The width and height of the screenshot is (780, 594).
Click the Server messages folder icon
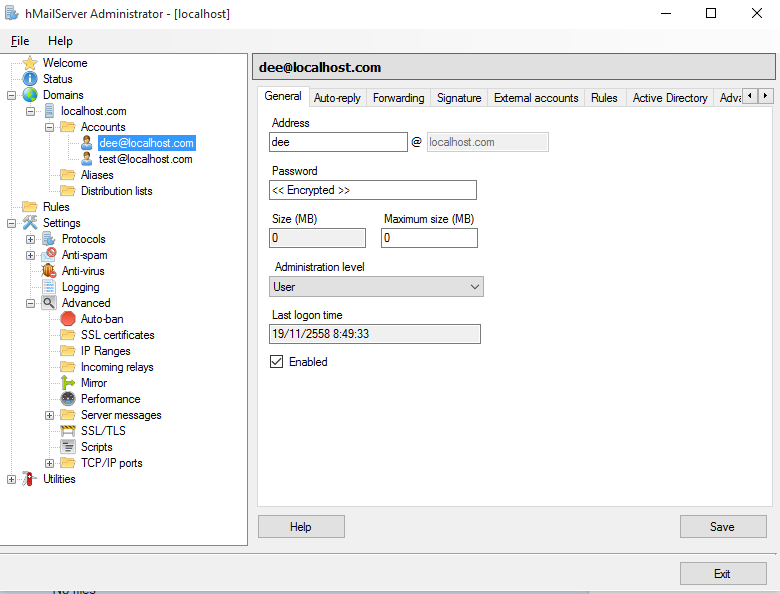pos(68,415)
